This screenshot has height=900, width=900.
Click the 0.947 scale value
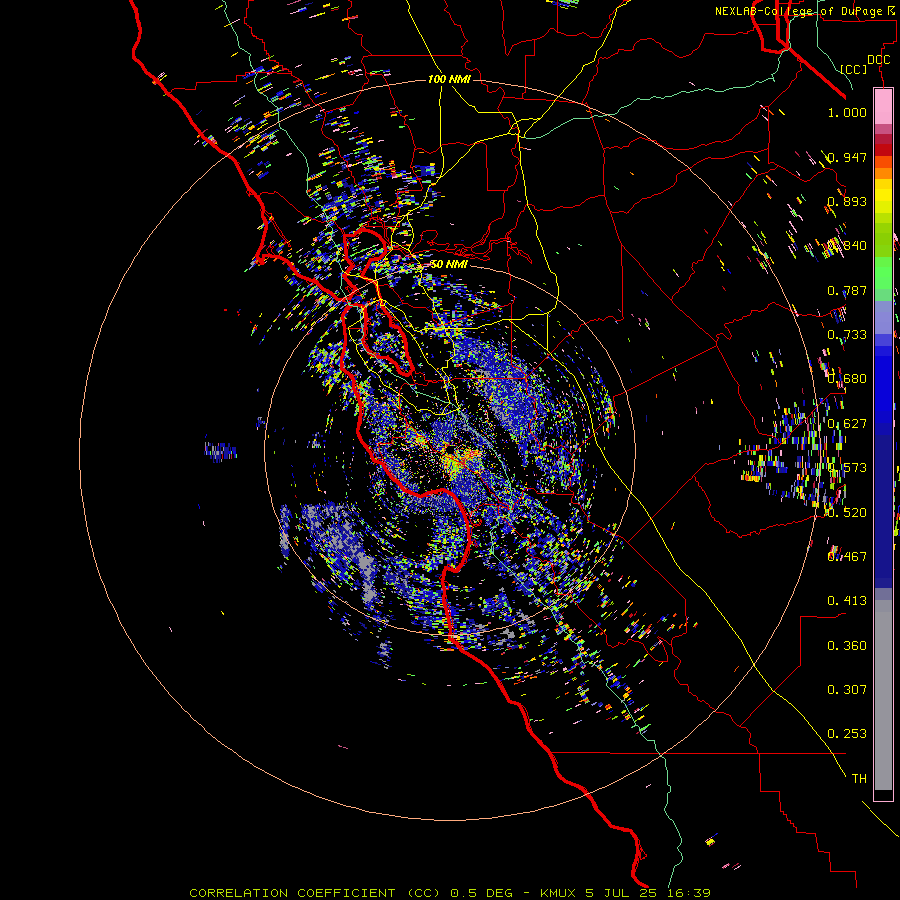point(847,157)
